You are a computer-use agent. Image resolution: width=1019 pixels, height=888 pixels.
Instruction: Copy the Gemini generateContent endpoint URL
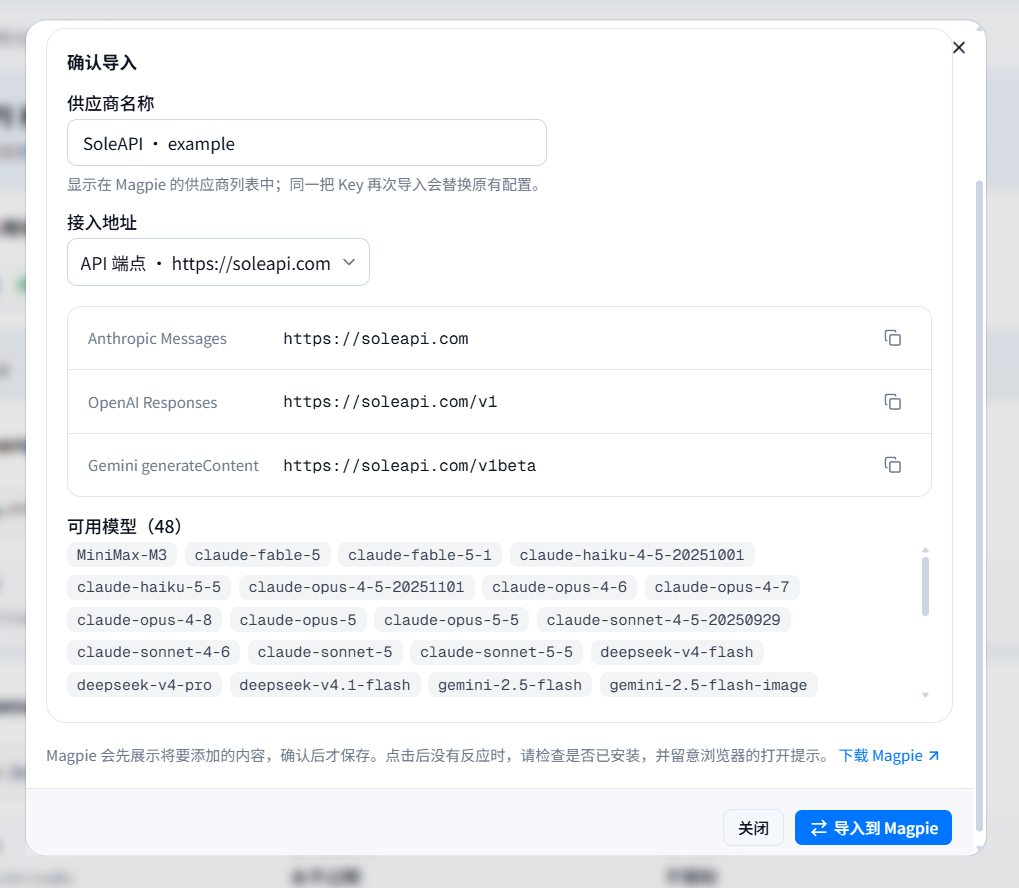pos(892,465)
